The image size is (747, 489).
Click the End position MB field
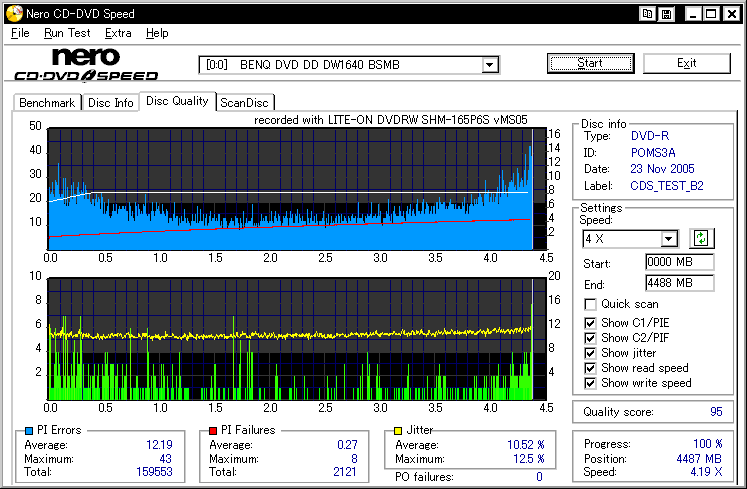pos(679,283)
